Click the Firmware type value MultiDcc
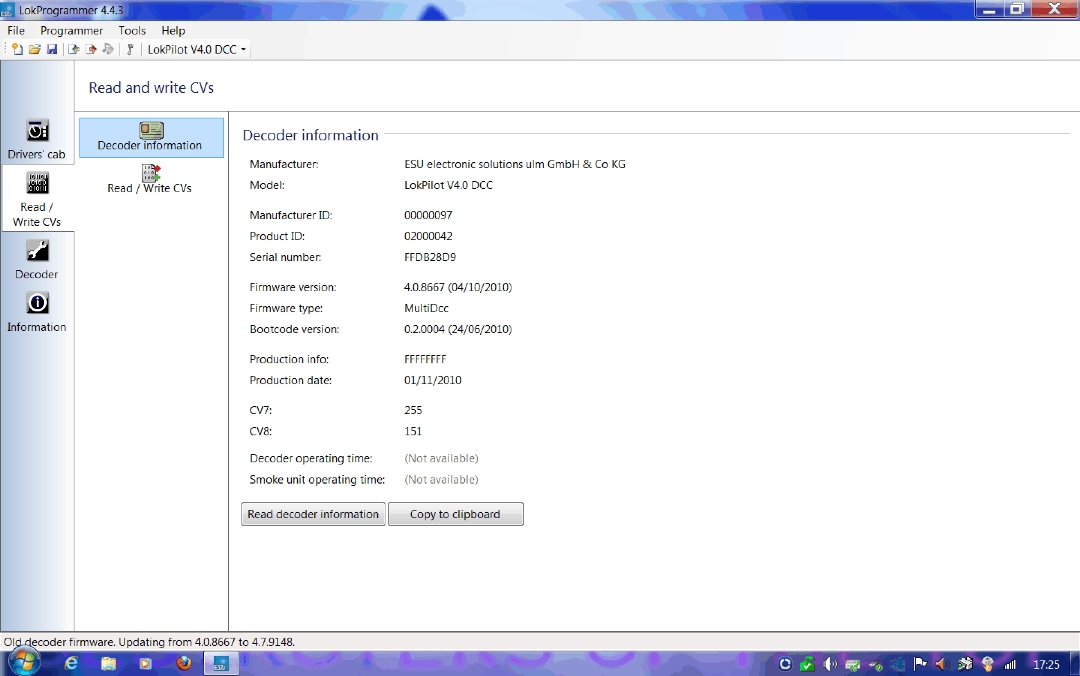The height and width of the screenshot is (676, 1080). 426,308
